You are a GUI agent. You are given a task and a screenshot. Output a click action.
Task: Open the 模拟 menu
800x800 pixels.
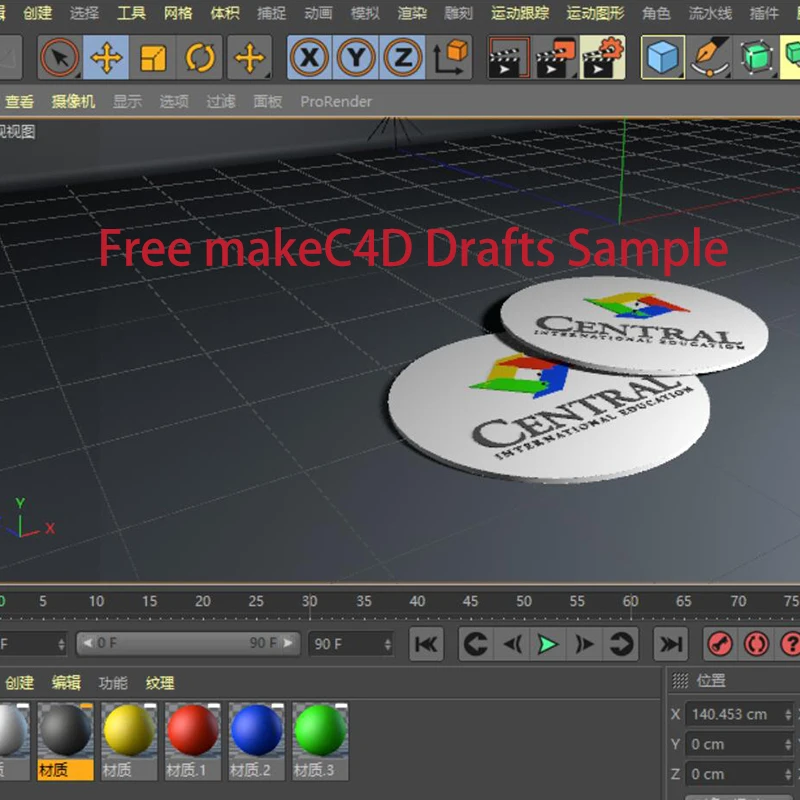[x=365, y=13]
